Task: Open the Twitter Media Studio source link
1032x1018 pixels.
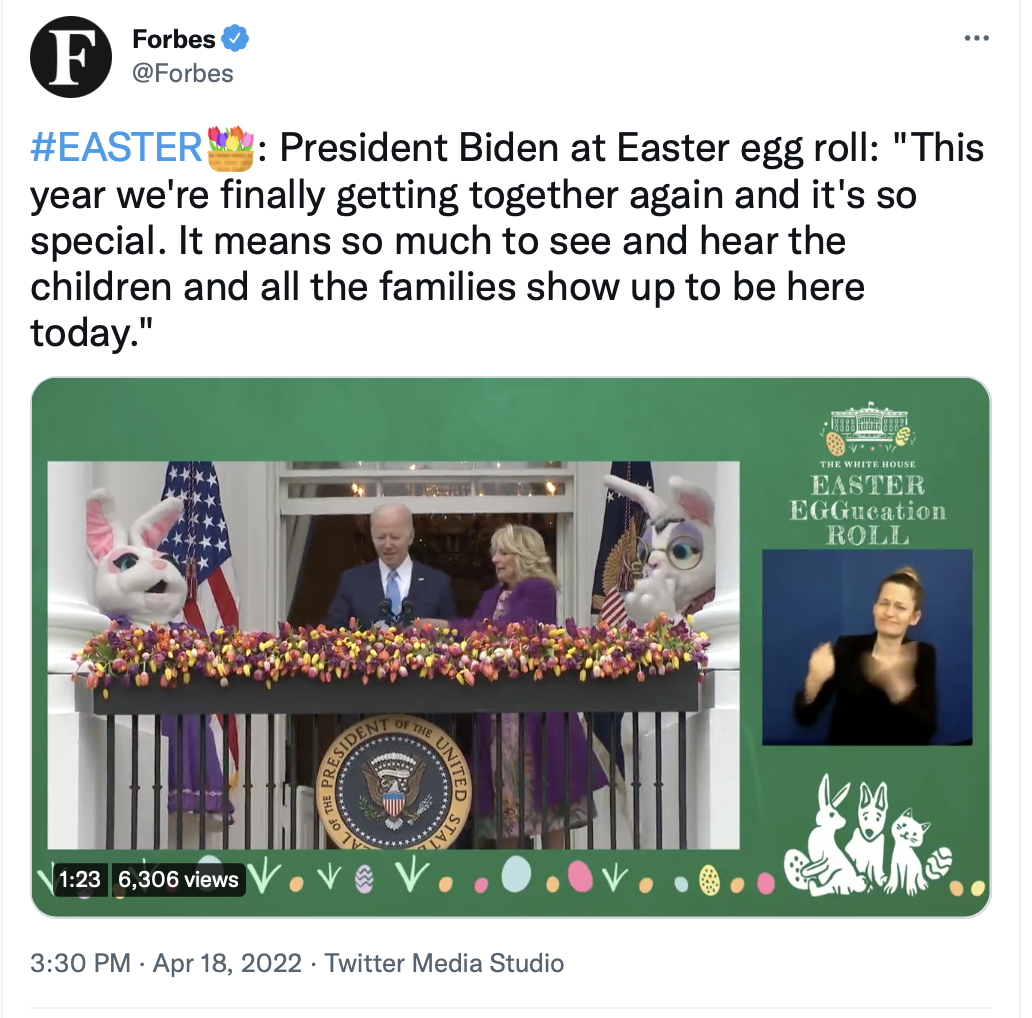Action: click(x=444, y=963)
